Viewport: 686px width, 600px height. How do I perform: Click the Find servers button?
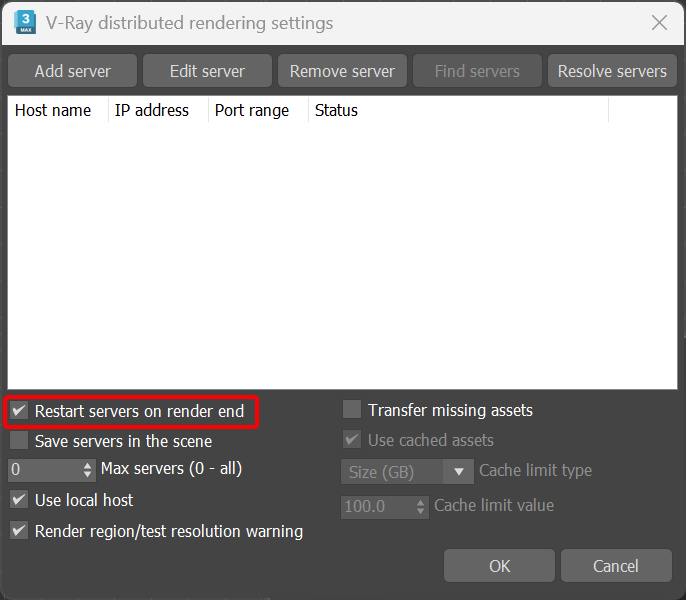tap(477, 71)
